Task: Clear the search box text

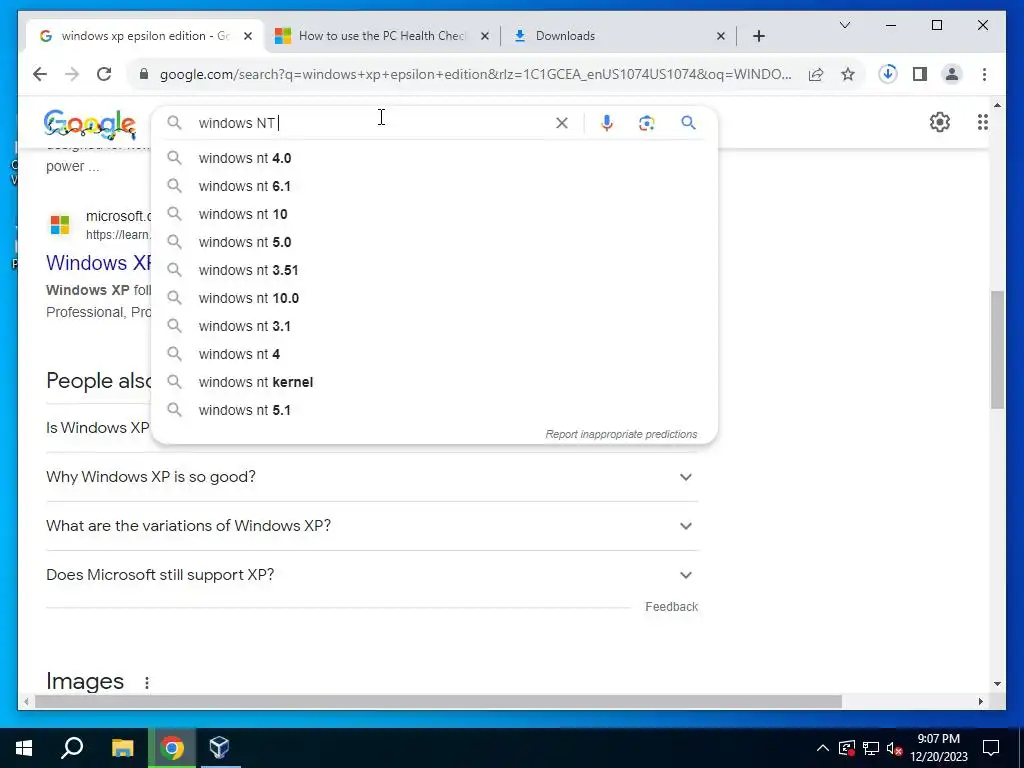Action: (x=562, y=123)
